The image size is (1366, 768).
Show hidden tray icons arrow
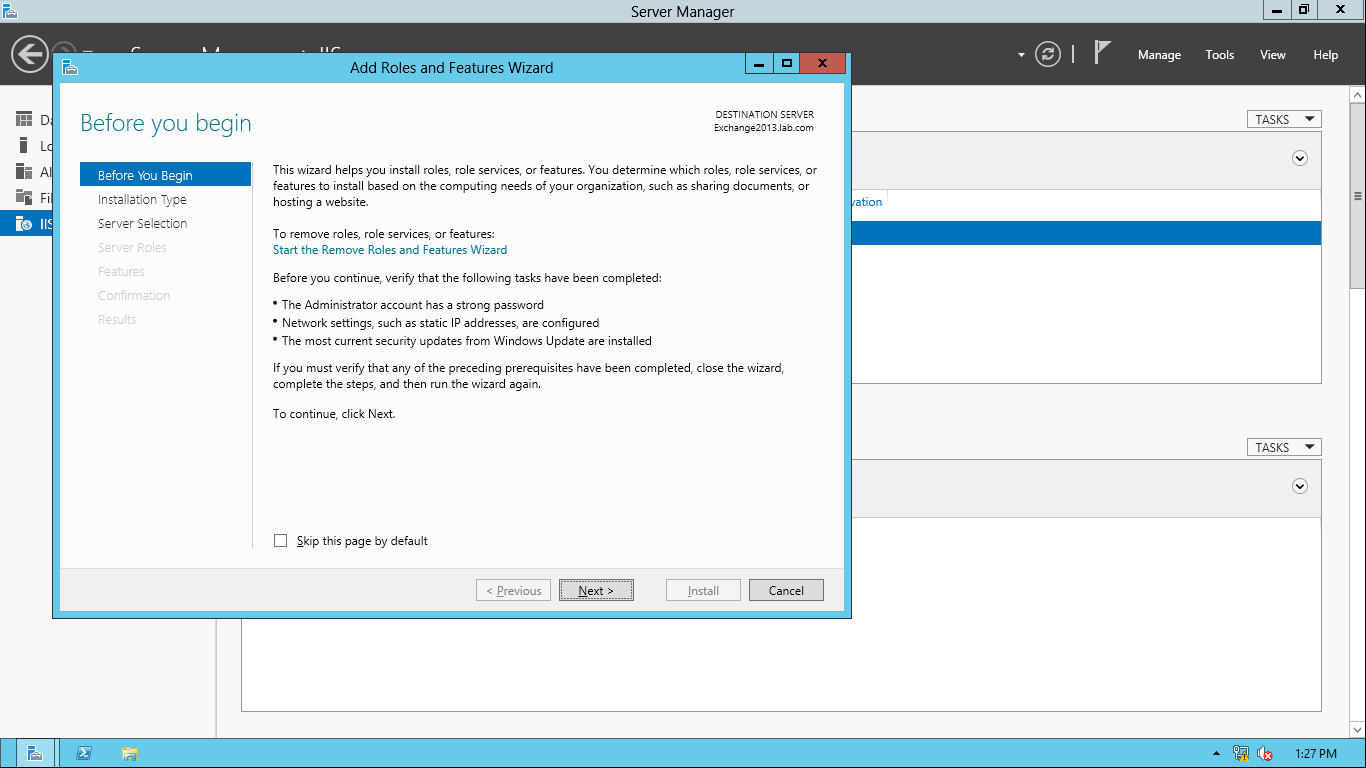[1216, 753]
